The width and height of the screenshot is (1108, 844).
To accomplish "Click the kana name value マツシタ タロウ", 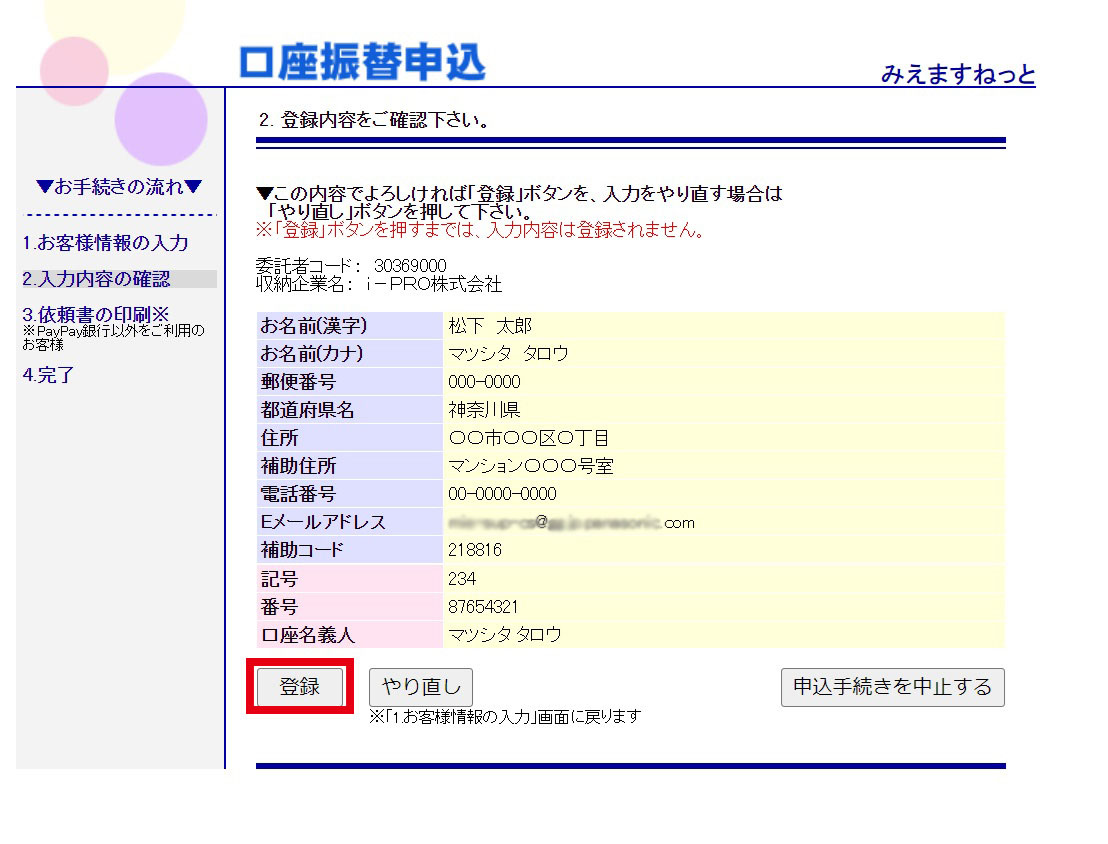I will click(x=508, y=354).
